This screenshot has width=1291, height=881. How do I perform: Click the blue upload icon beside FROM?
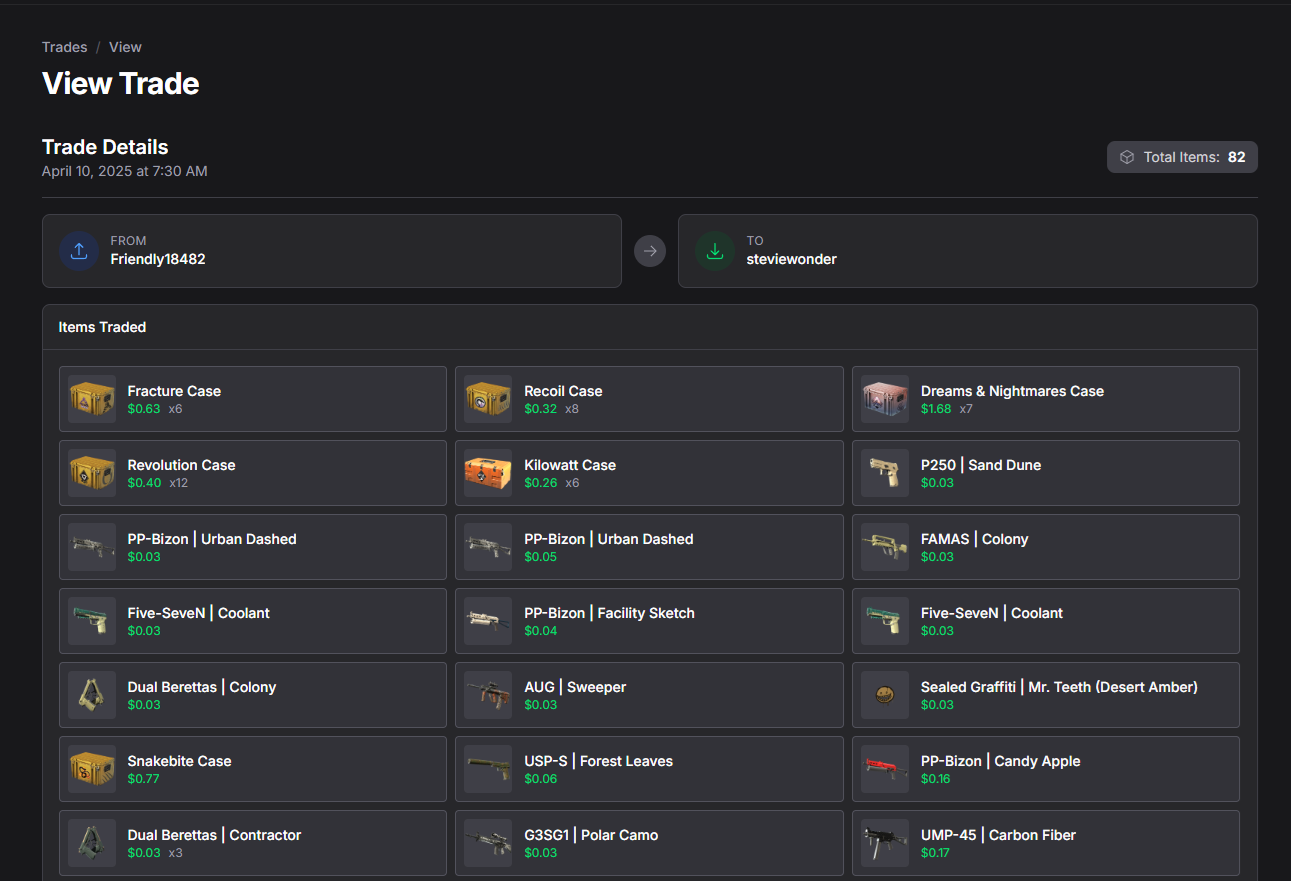pyautogui.click(x=79, y=251)
